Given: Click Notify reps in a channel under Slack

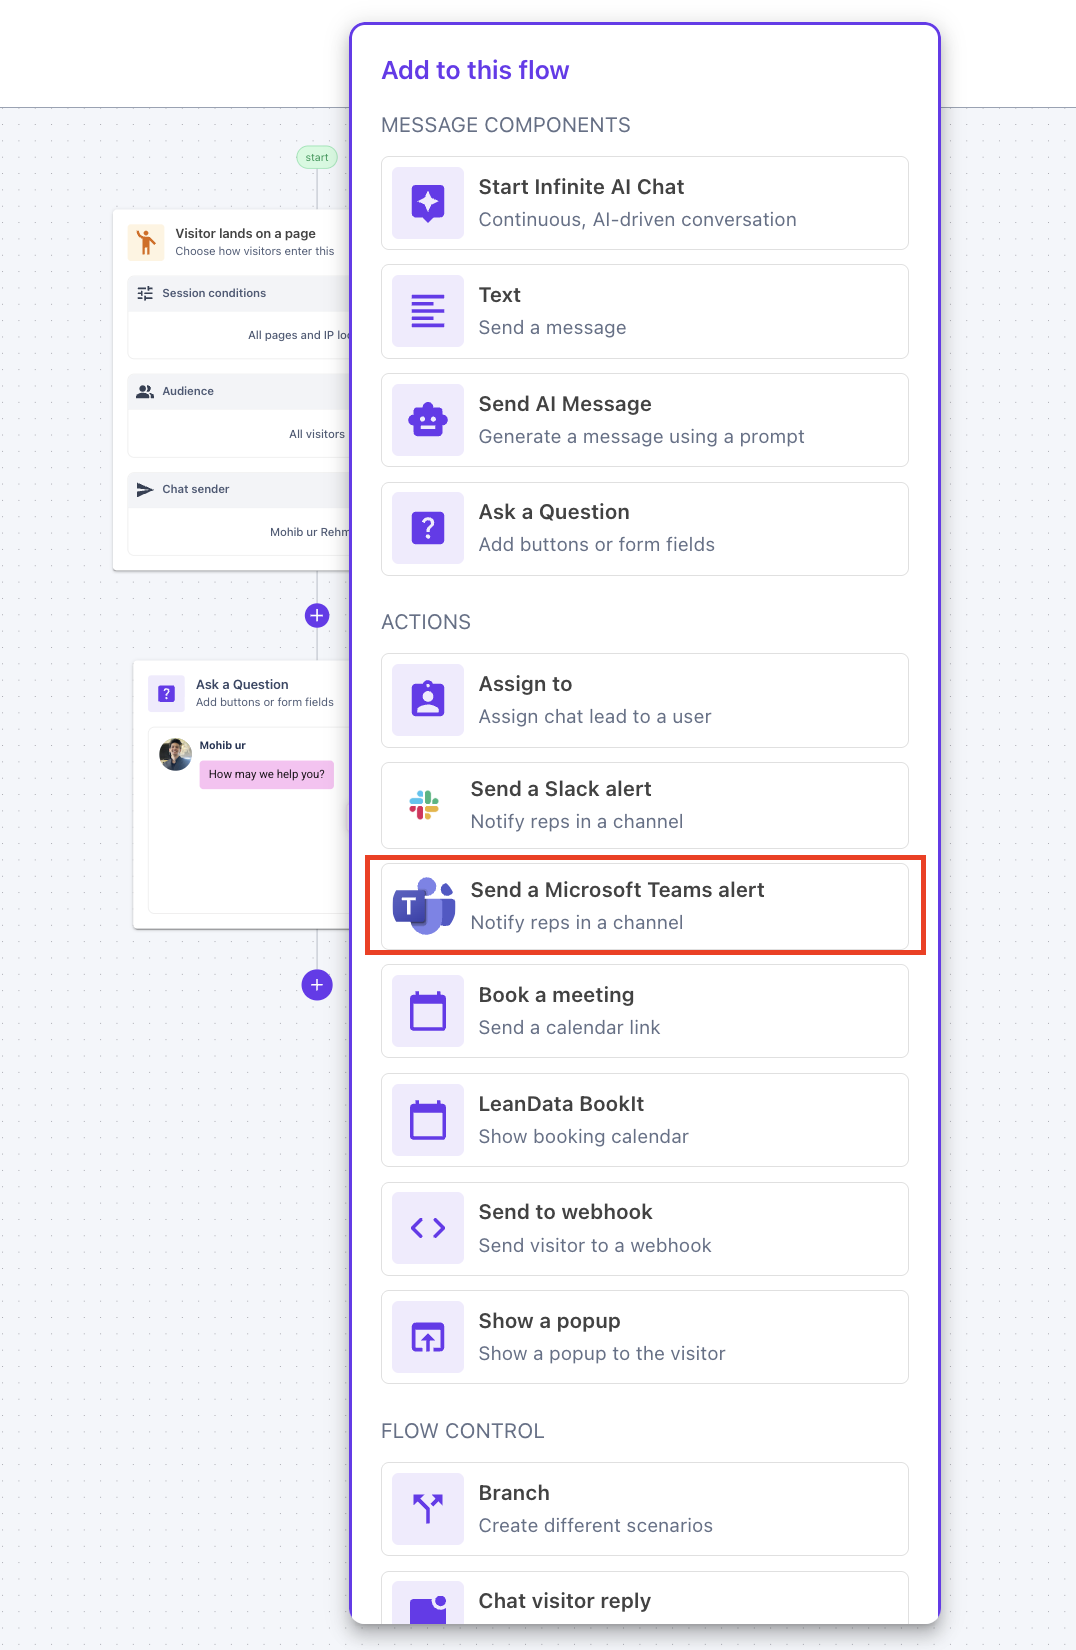Looking at the screenshot, I should (x=577, y=822).
